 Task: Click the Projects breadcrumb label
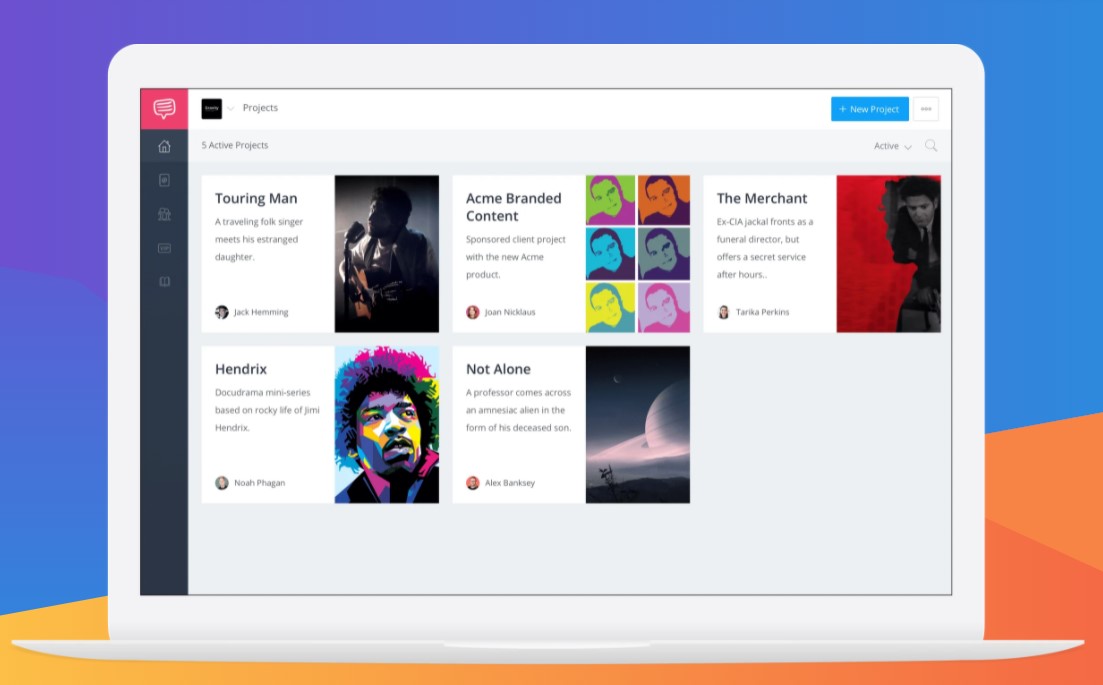click(x=260, y=108)
